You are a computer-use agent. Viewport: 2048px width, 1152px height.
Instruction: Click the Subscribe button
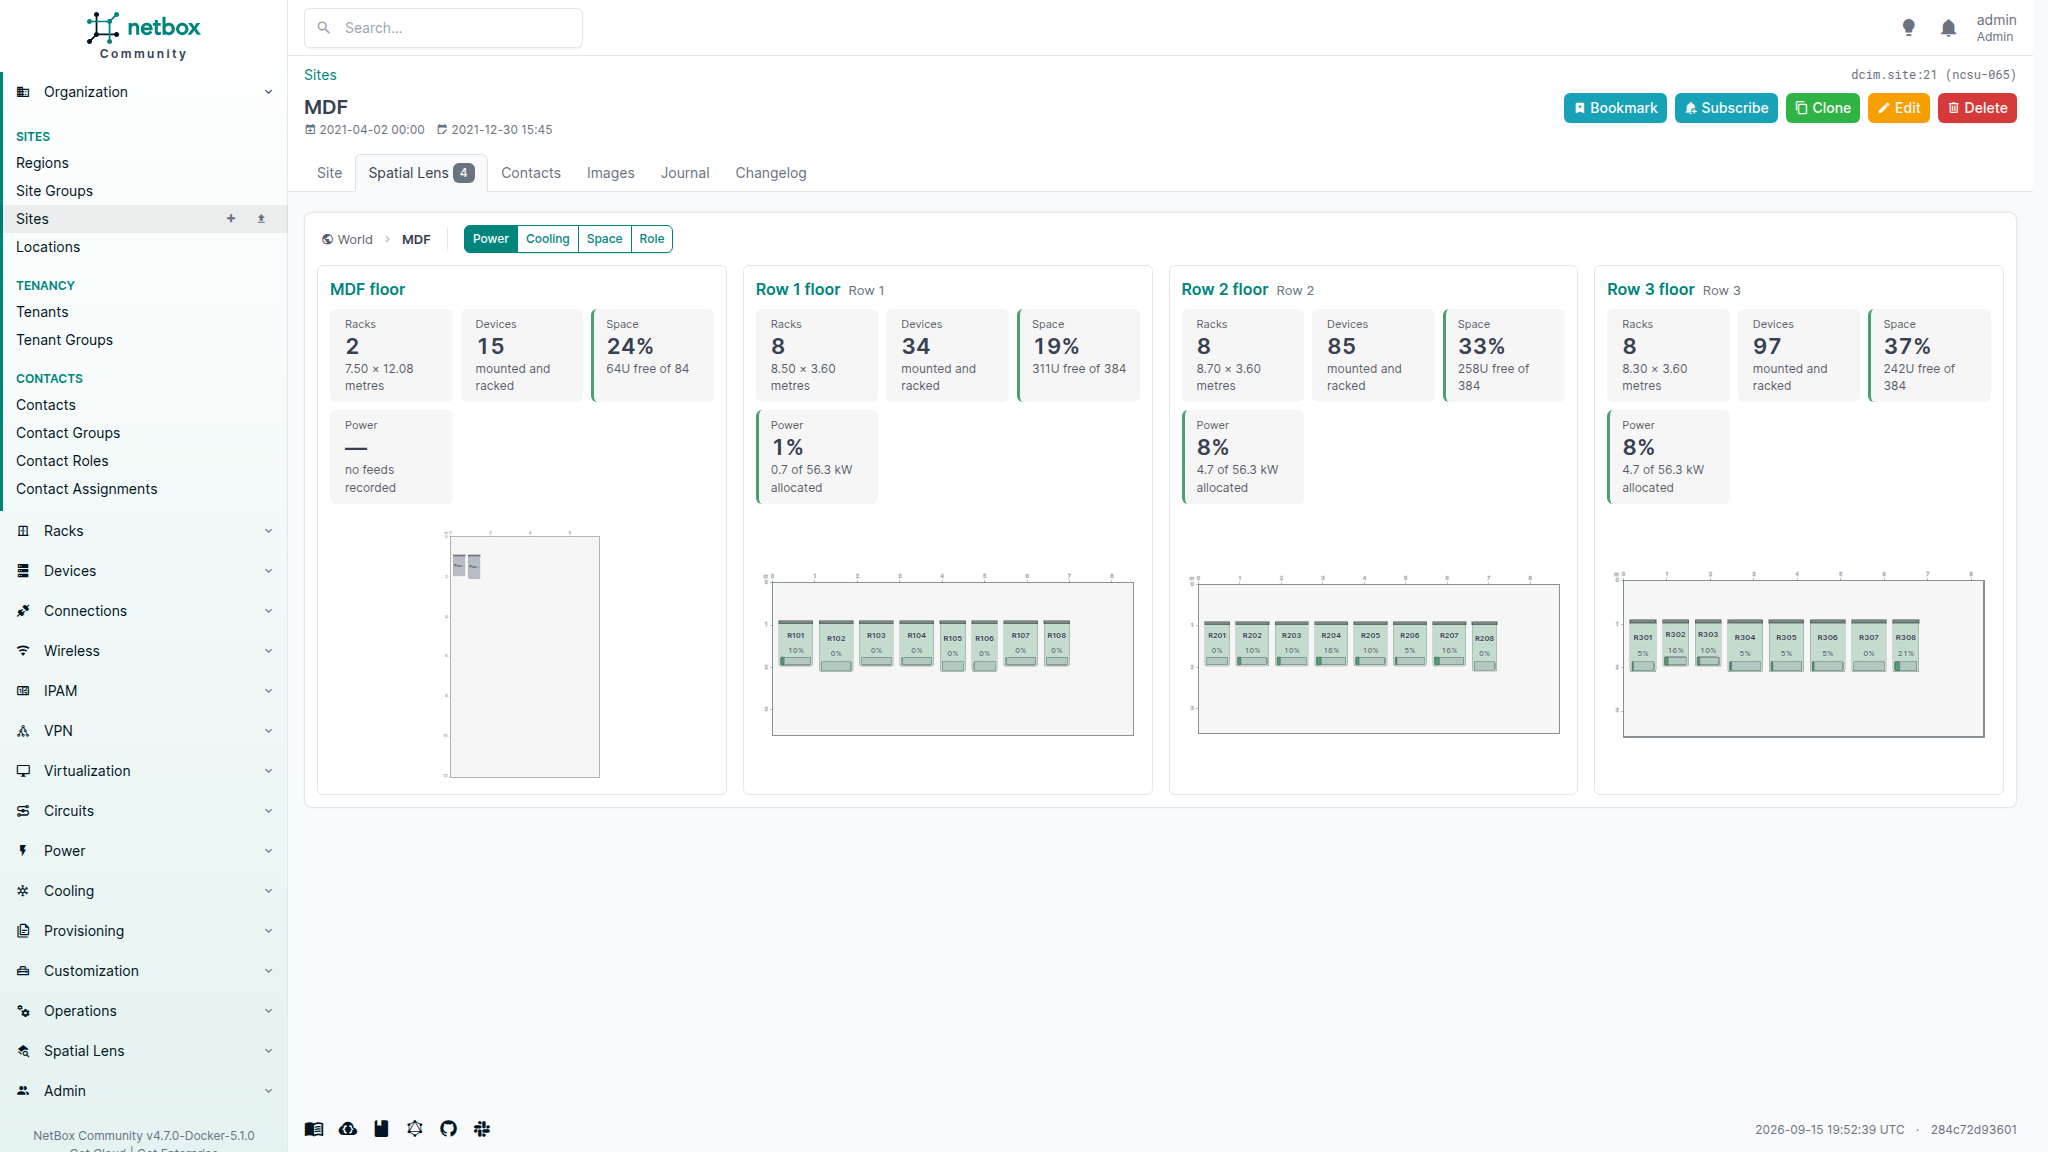coord(1726,108)
